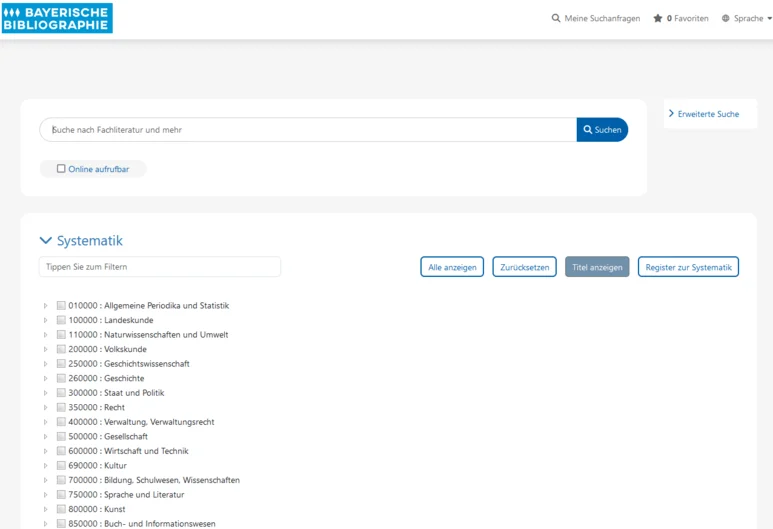Expand 700000 Bildung, Schulwesen, Wissenschaften
The width and height of the screenshot is (773, 529).
point(45,480)
